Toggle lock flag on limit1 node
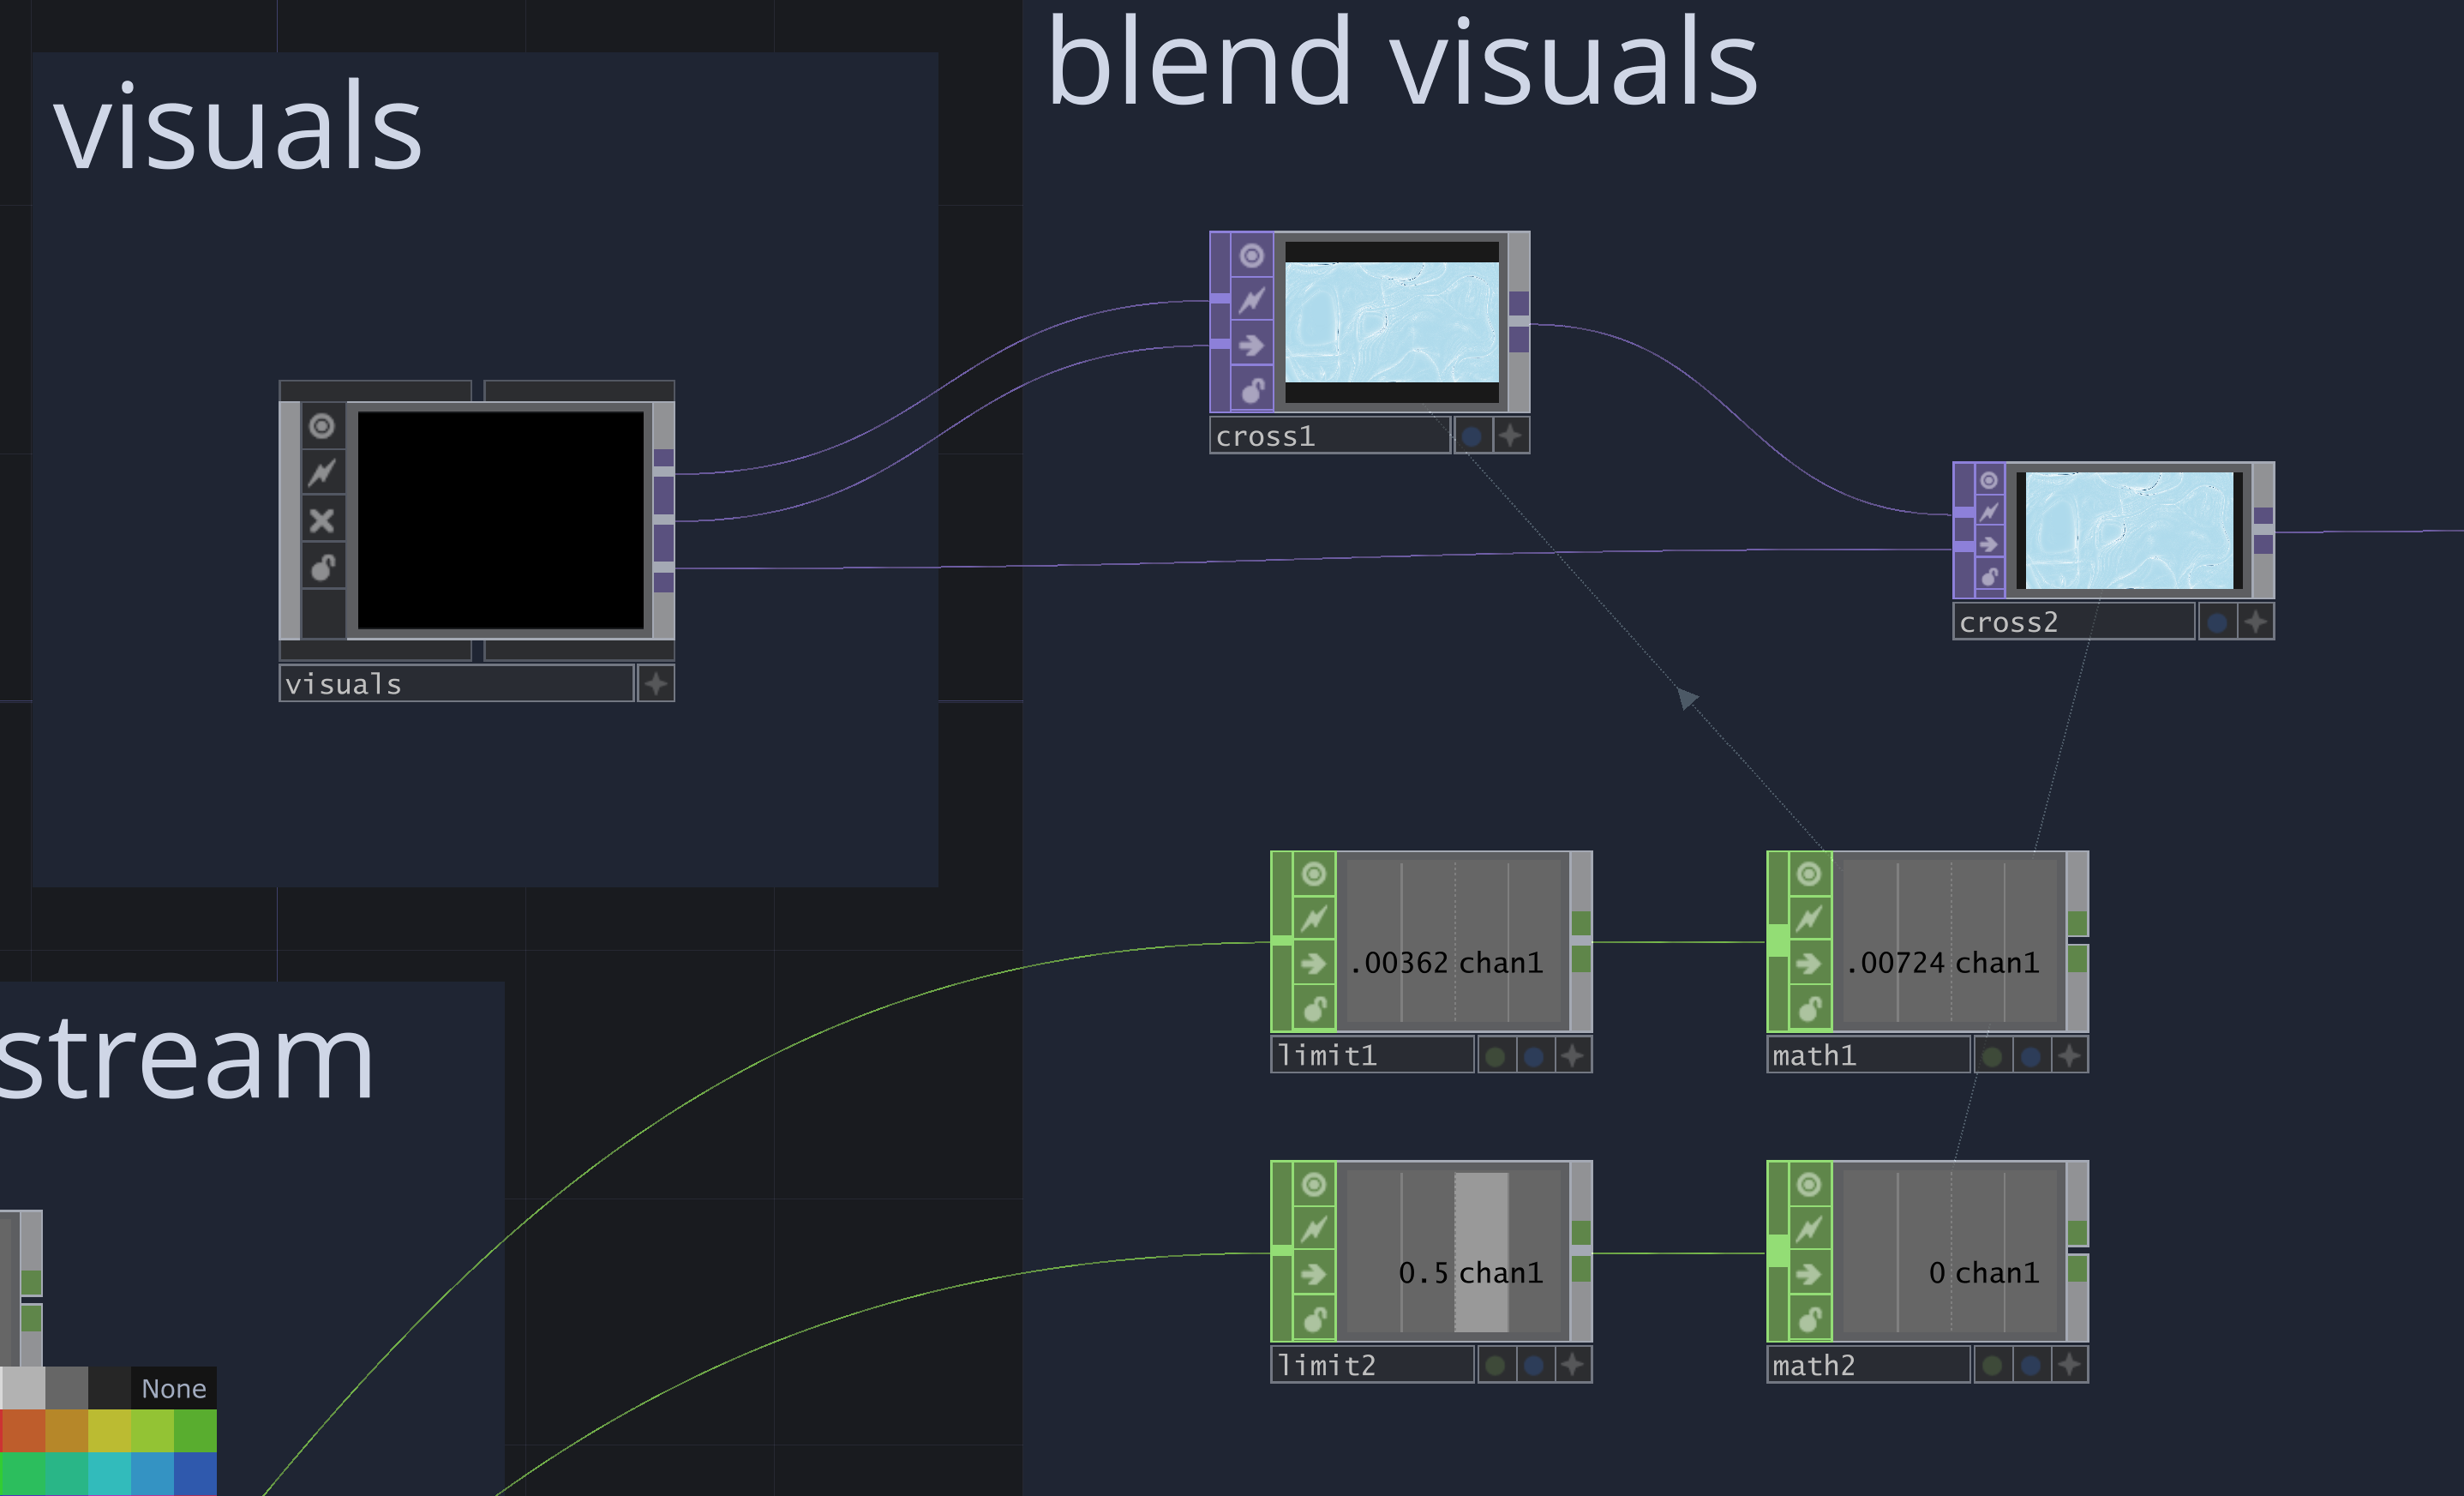 (1314, 1008)
